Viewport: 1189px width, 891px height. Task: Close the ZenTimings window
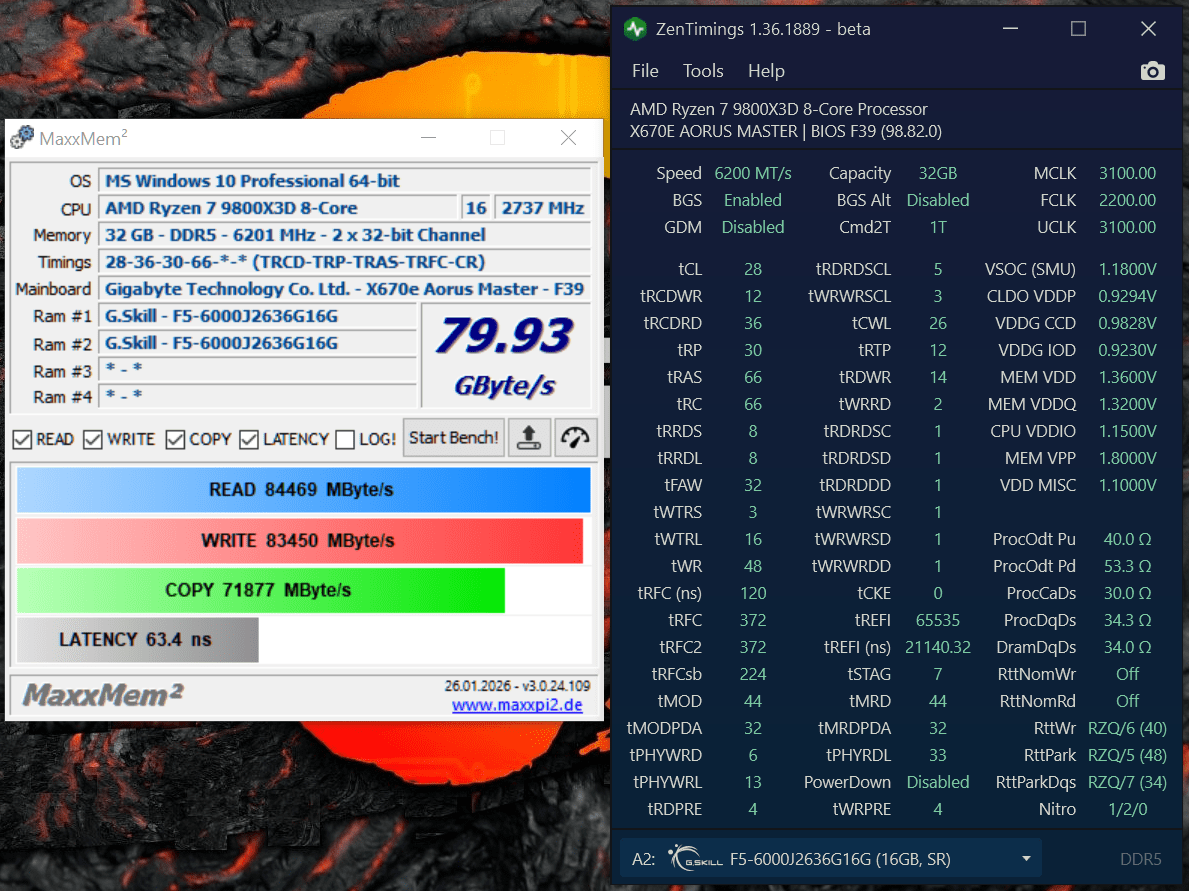click(x=1148, y=29)
